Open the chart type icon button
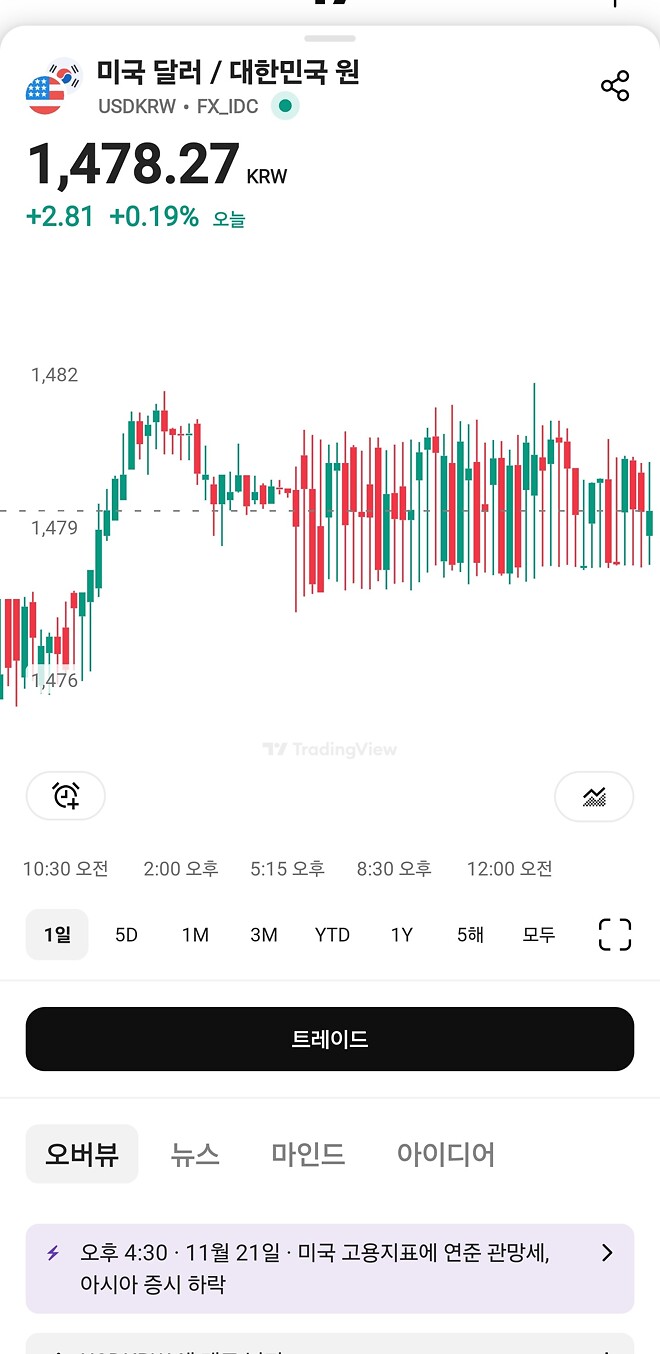 pyautogui.click(x=594, y=796)
